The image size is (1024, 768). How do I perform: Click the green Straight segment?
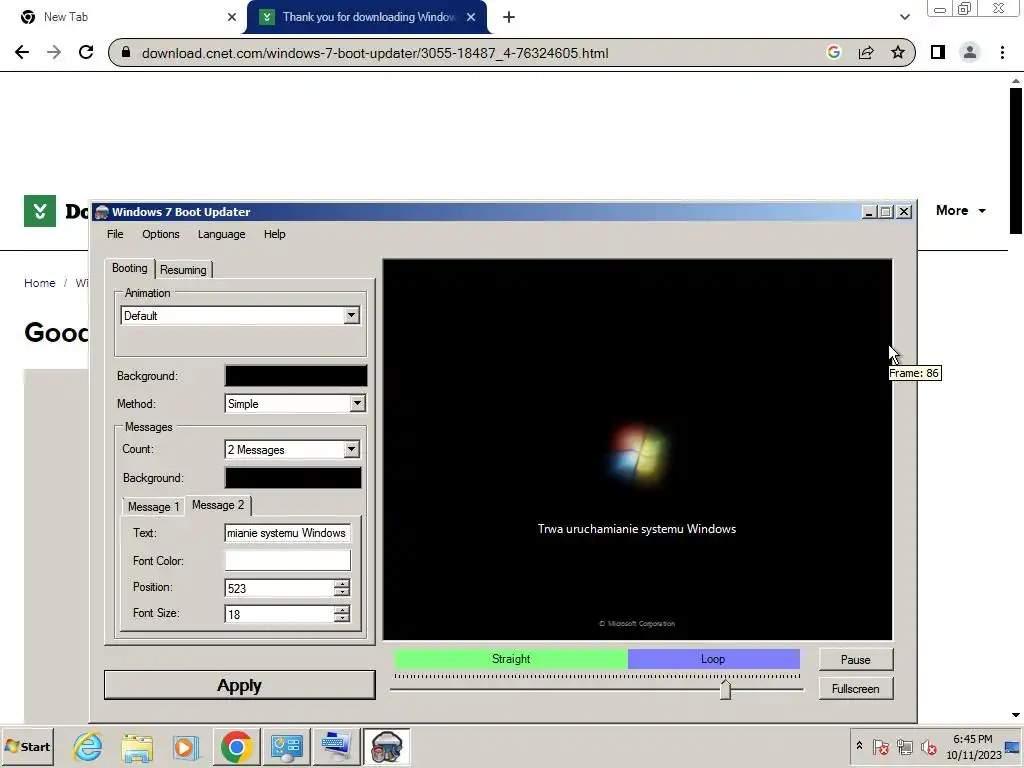[511, 659]
